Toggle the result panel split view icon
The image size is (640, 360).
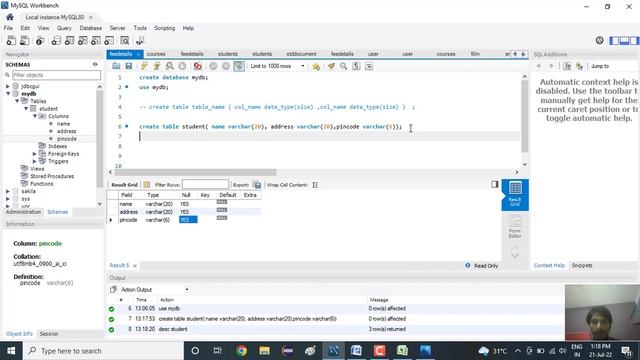coord(495,184)
